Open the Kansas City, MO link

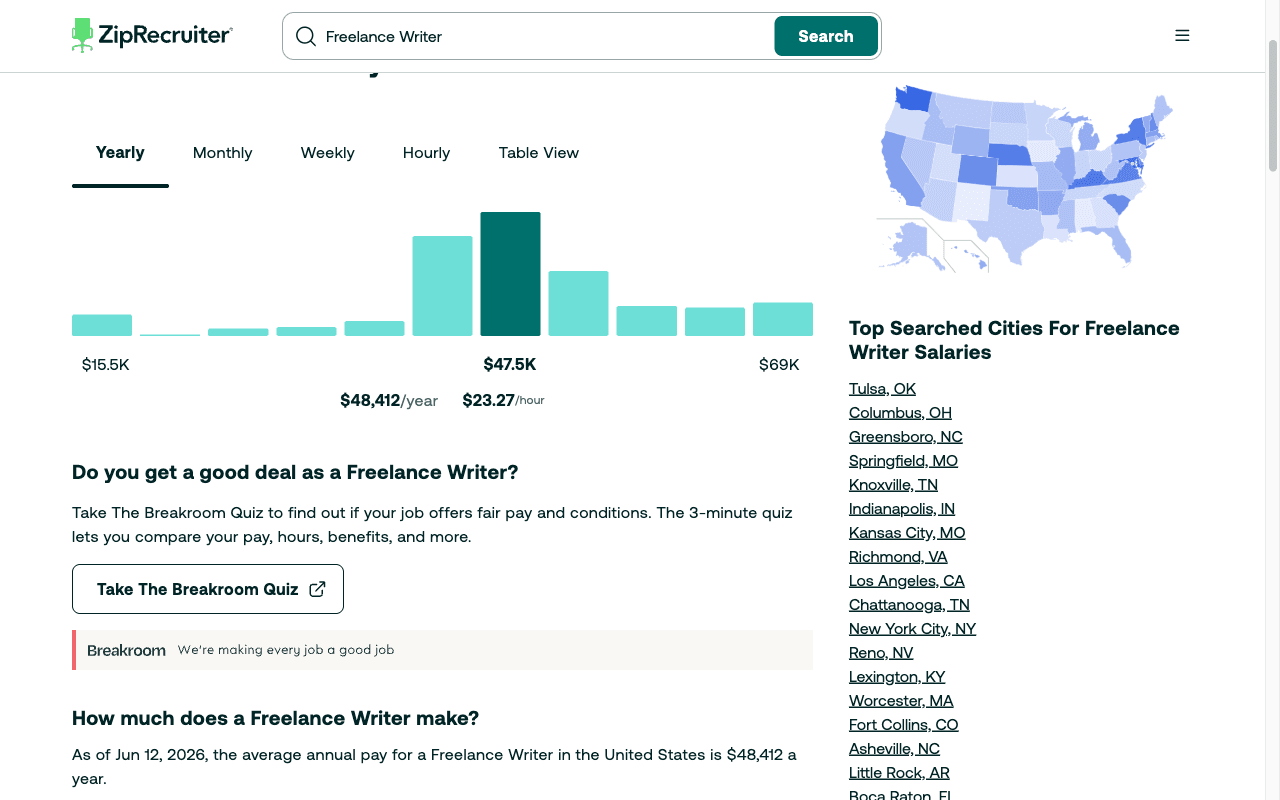coord(907,532)
